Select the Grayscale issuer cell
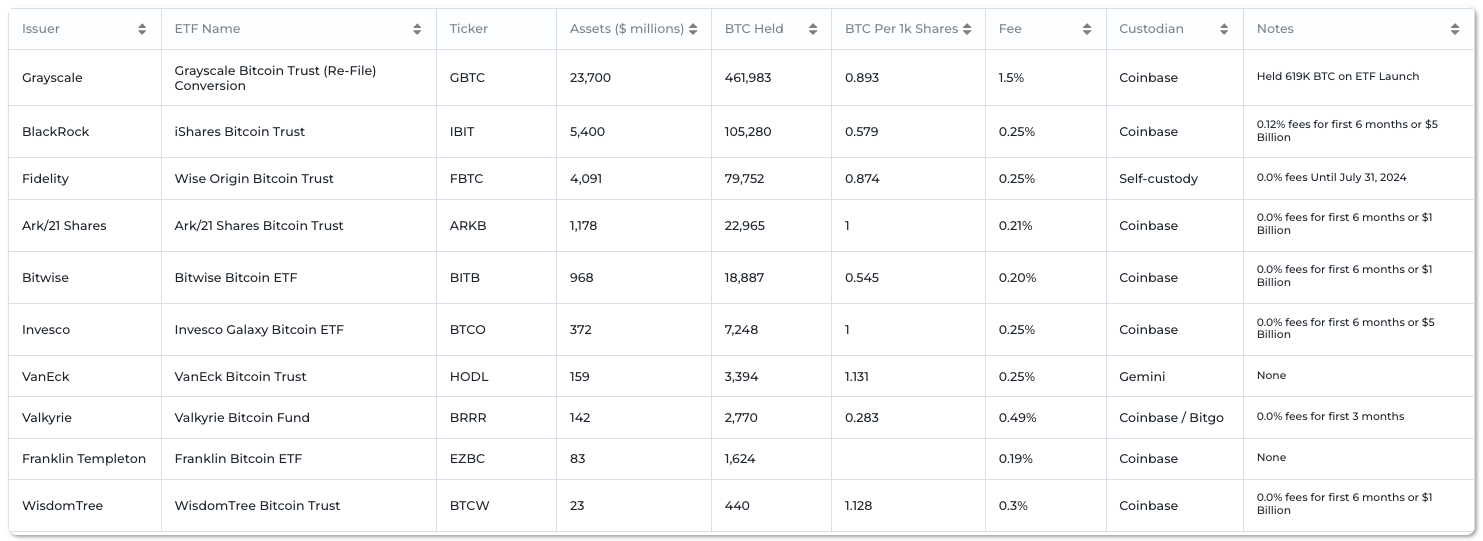The image size is (1483, 541). 52,78
